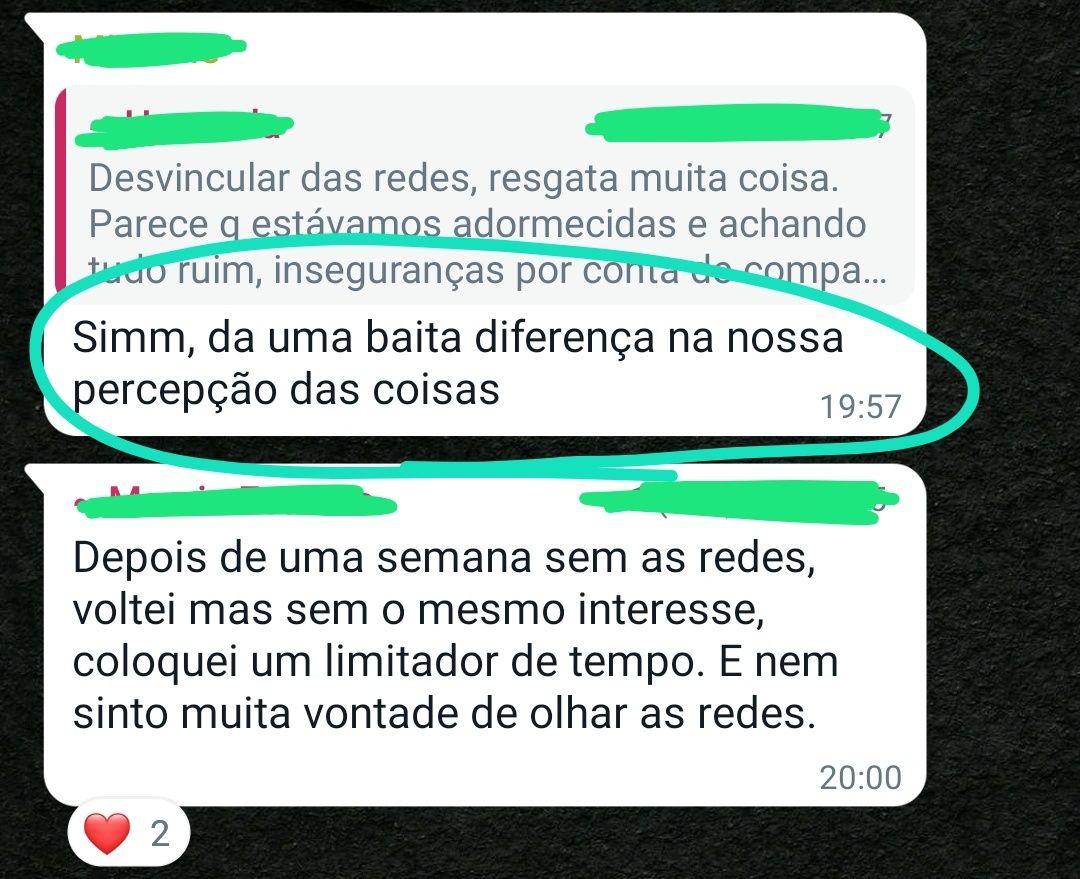Tap the 19:57 timestamp
The image size is (1080, 879).
860,406
